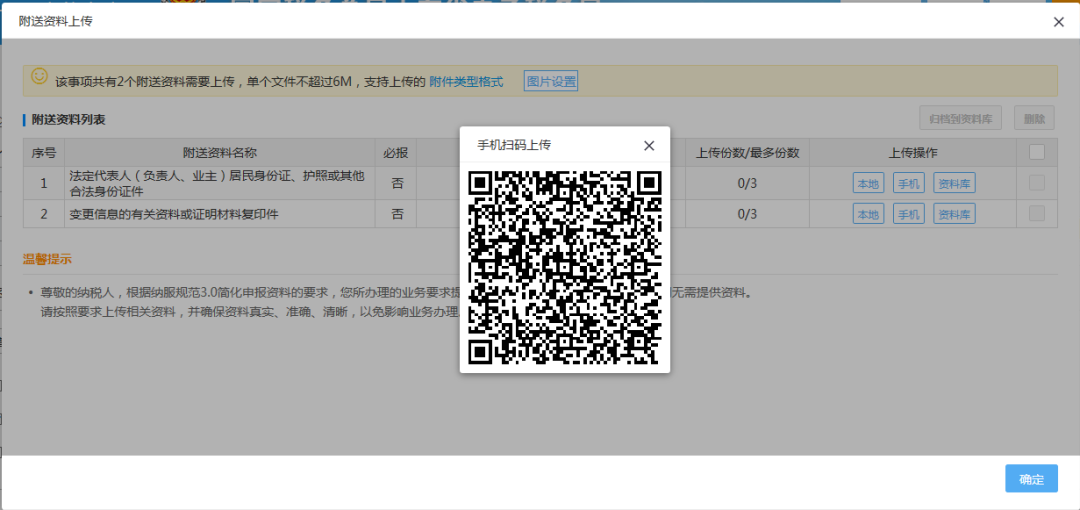
Task: Select the 法定代表人 居民身份证 row text
Action: pyautogui.click(x=216, y=183)
